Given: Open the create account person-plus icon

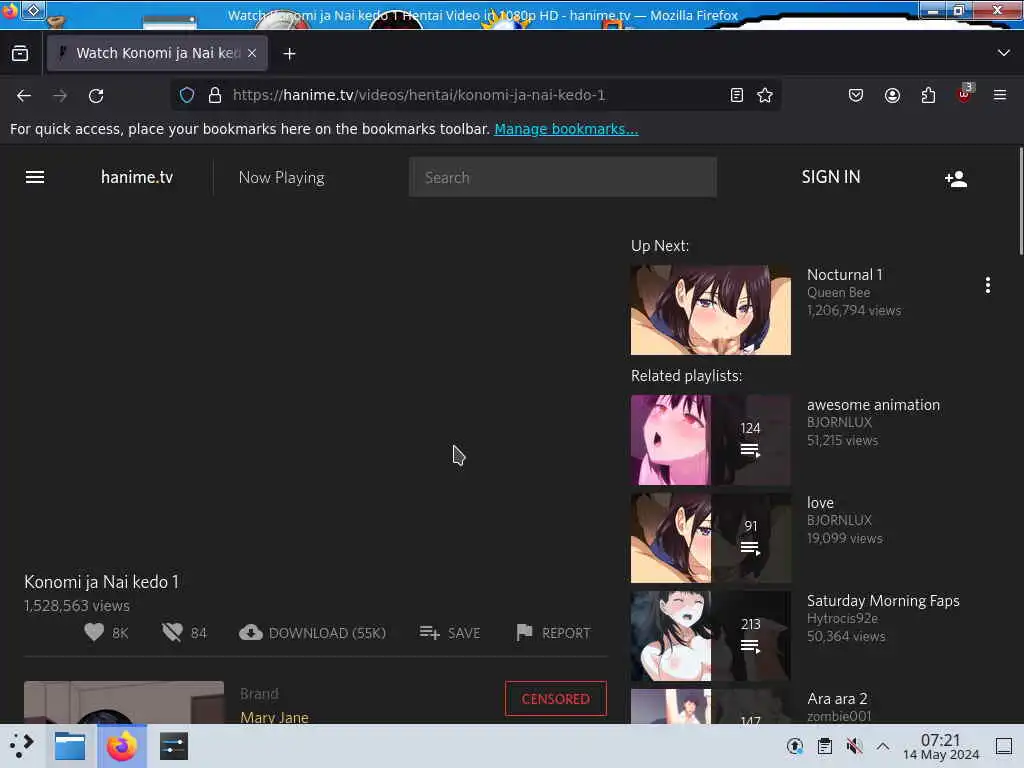Looking at the screenshot, I should [x=956, y=178].
